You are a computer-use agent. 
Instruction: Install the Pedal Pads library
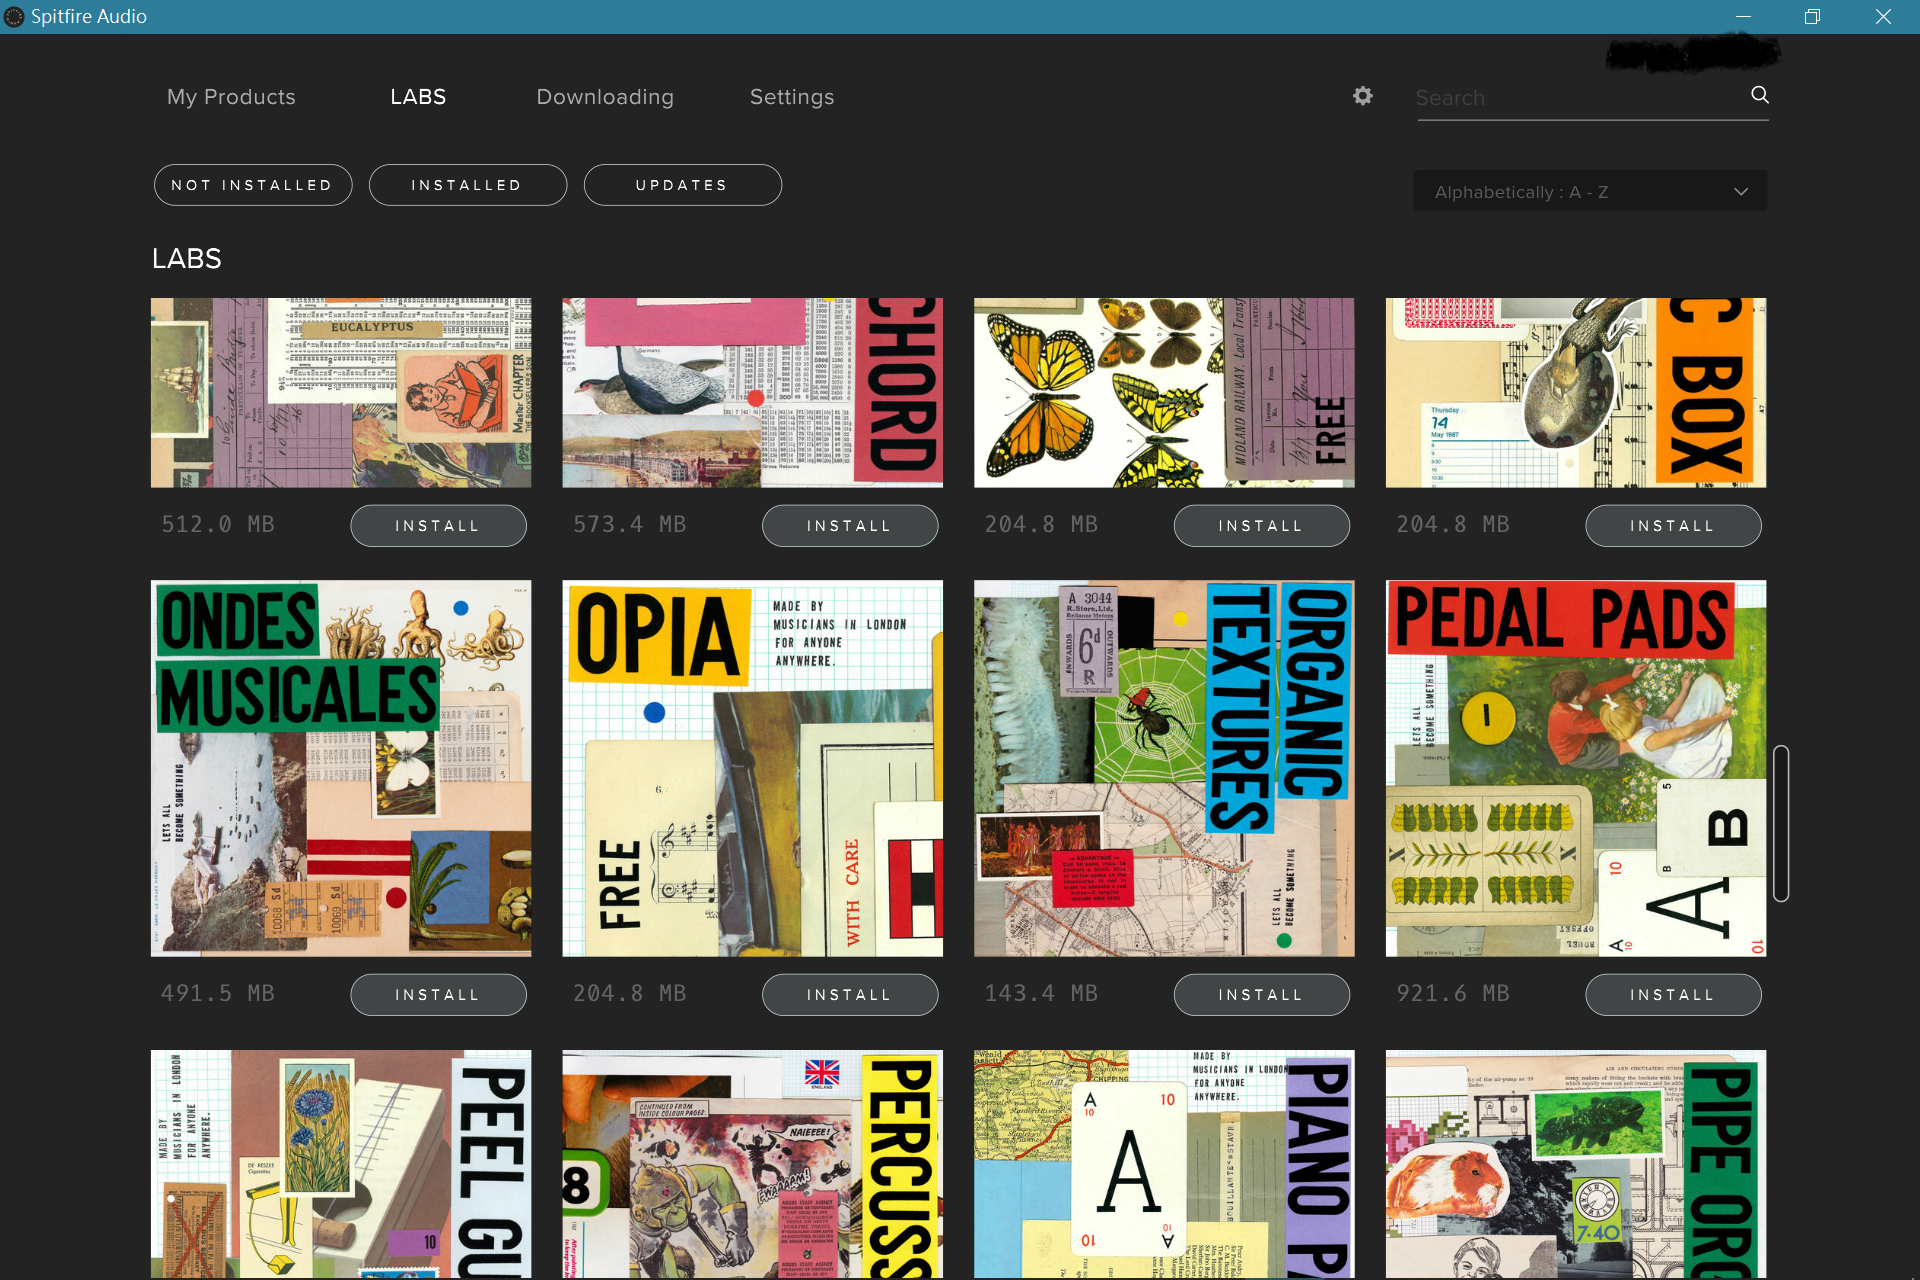point(1672,995)
